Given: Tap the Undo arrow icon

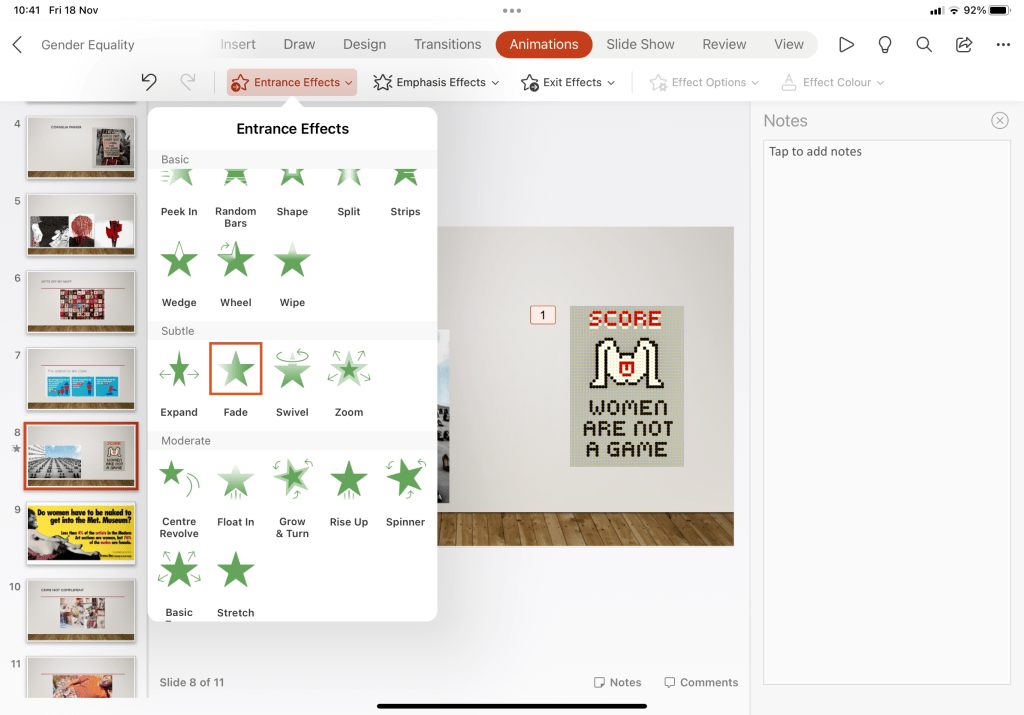Looking at the screenshot, I should point(149,82).
